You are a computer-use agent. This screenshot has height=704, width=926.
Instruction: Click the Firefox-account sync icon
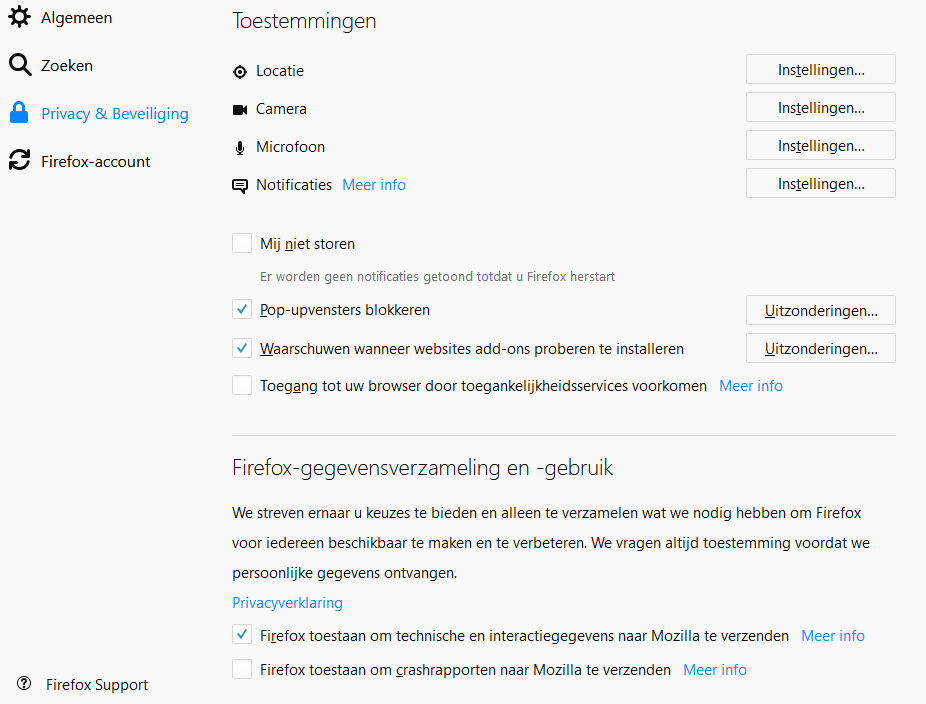(19, 161)
